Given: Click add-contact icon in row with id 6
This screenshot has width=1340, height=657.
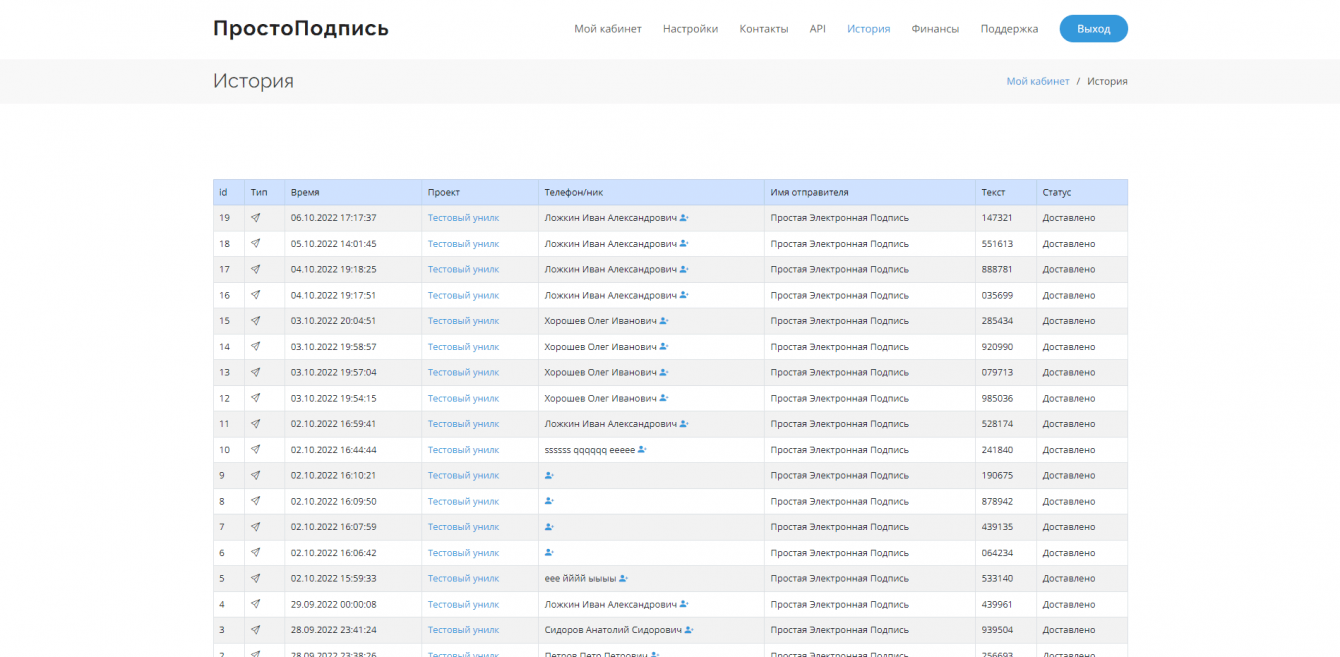Looking at the screenshot, I should click(549, 552).
